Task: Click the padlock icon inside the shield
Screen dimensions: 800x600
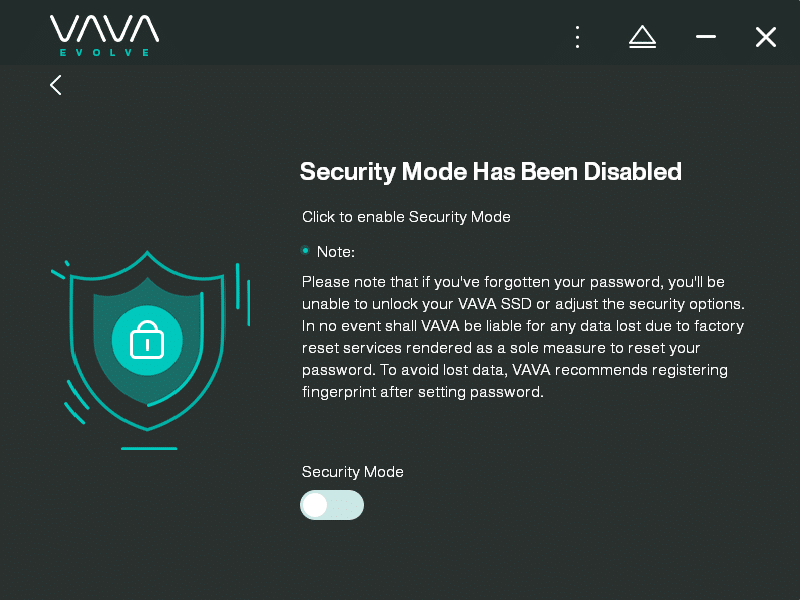Action: pyautogui.click(x=147, y=340)
